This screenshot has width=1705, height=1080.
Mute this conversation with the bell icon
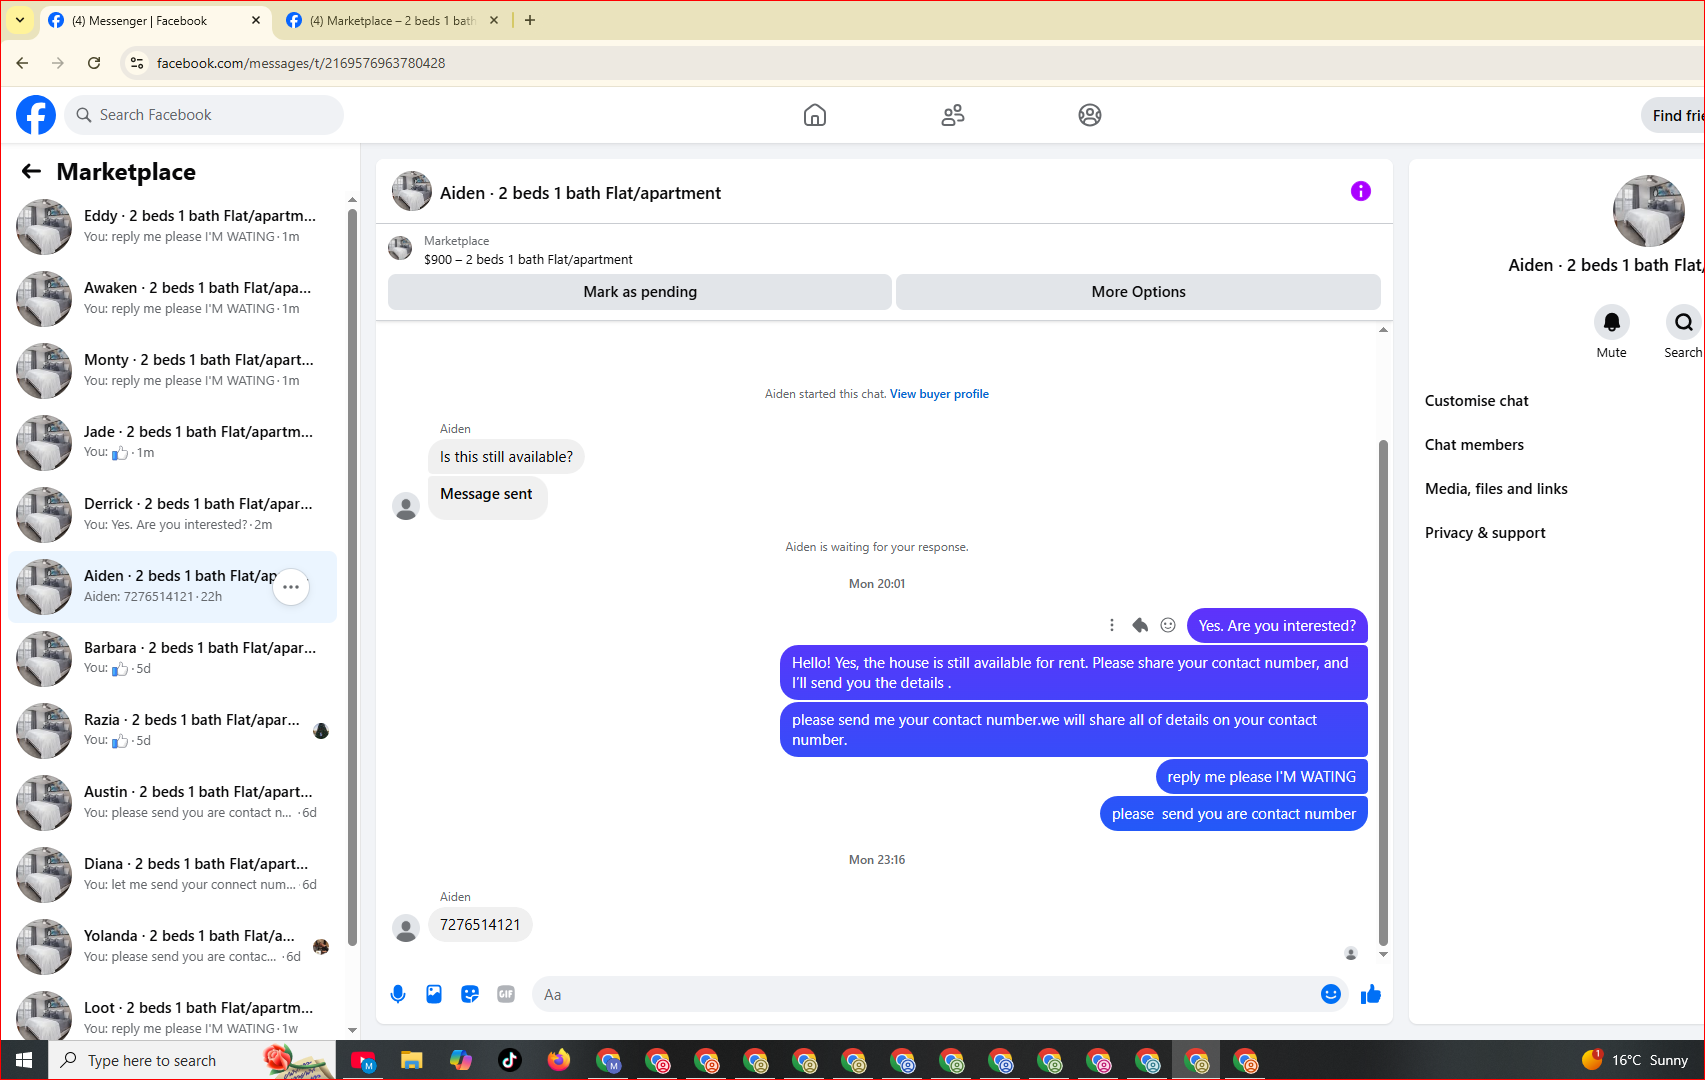coord(1612,322)
